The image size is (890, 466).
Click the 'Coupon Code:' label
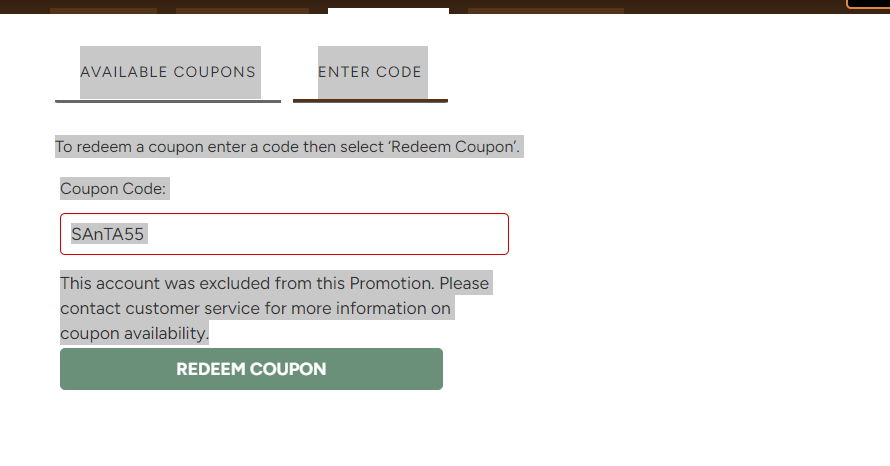114,188
